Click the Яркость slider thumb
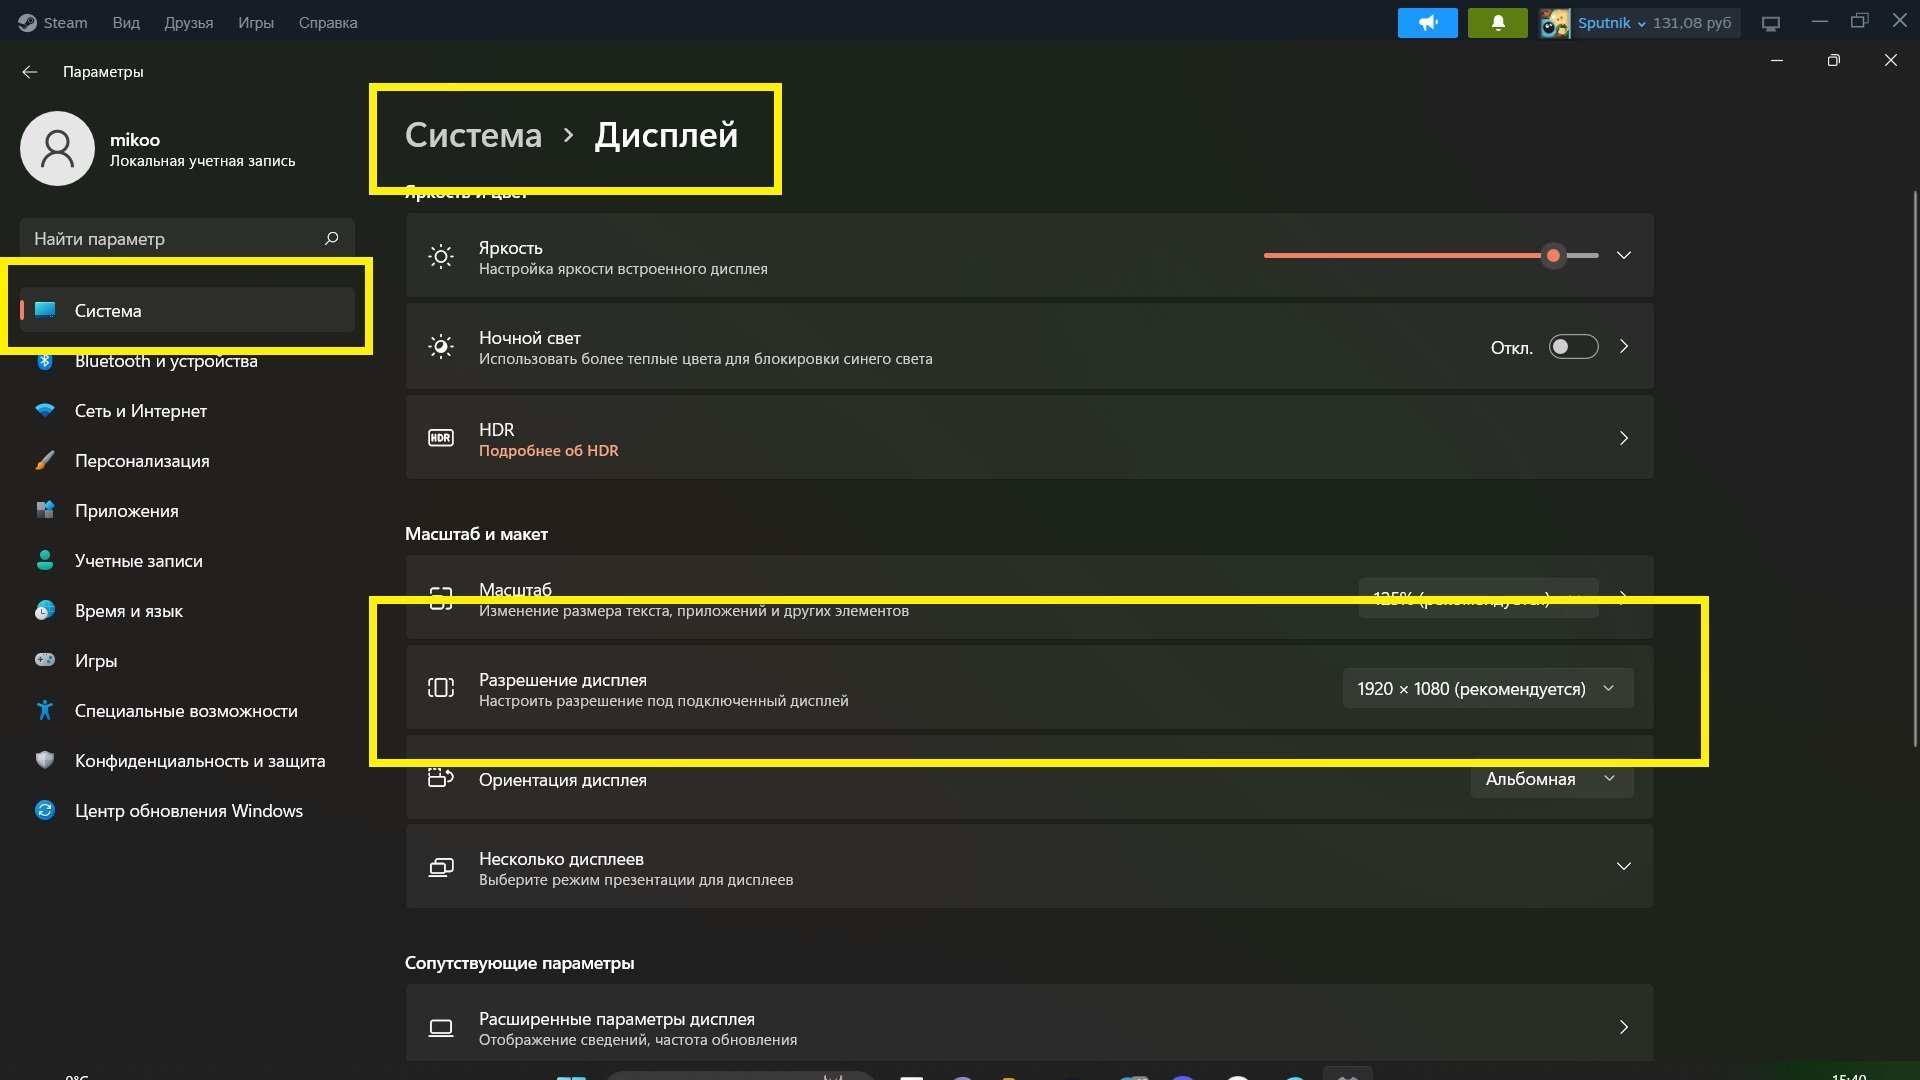Screen dimensions: 1920x1080 [x=1553, y=255]
